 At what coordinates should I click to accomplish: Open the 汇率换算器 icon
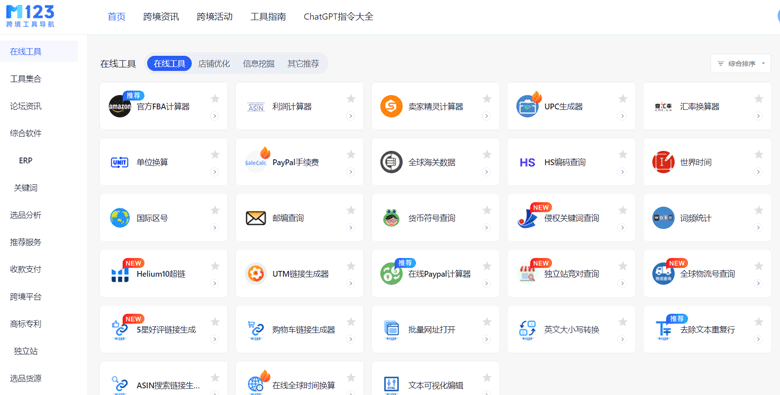point(663,106)
